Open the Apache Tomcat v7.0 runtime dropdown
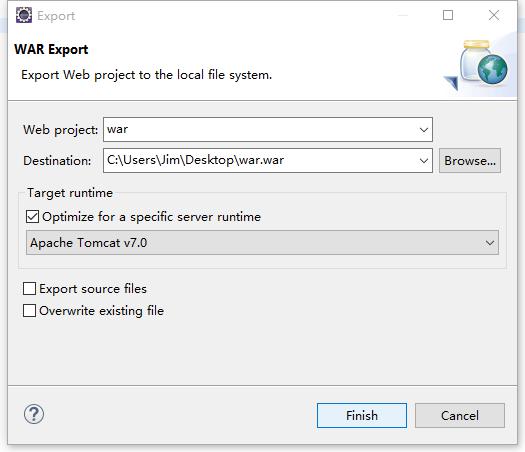 pyautogui.click(x=262, y=243)
